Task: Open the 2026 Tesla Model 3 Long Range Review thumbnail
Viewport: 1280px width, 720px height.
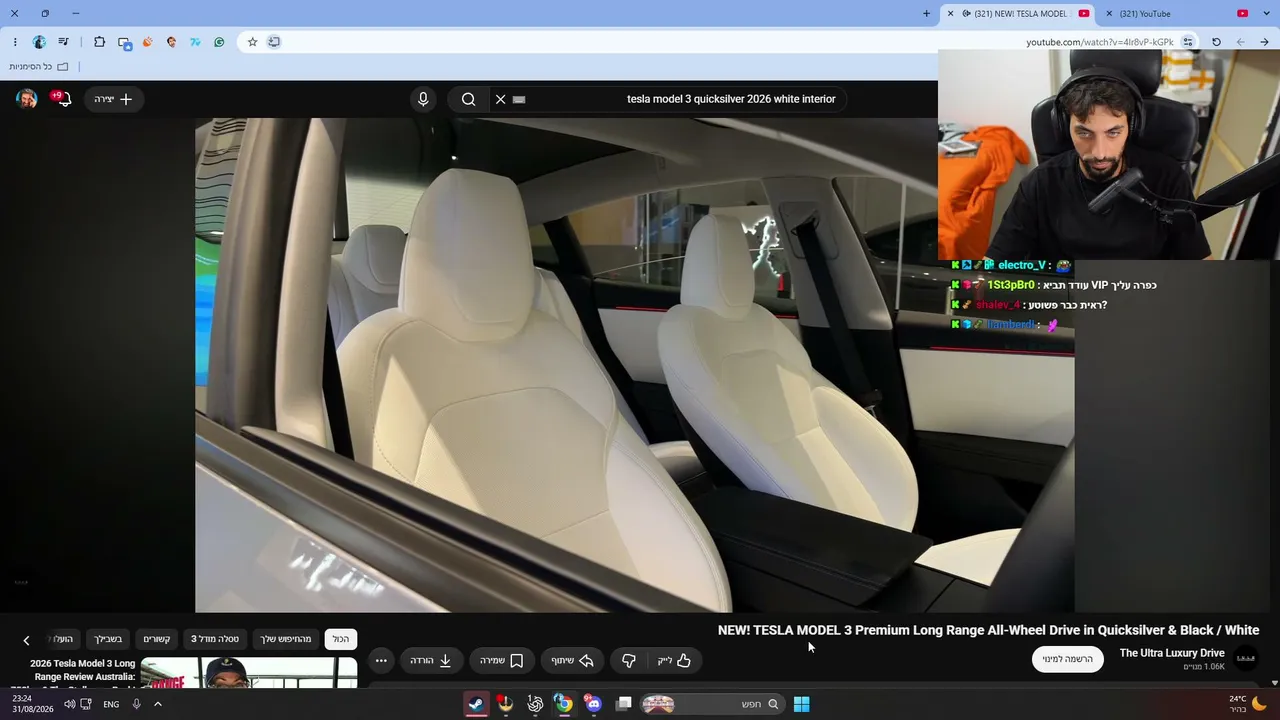Action: (x=249, y=672)
